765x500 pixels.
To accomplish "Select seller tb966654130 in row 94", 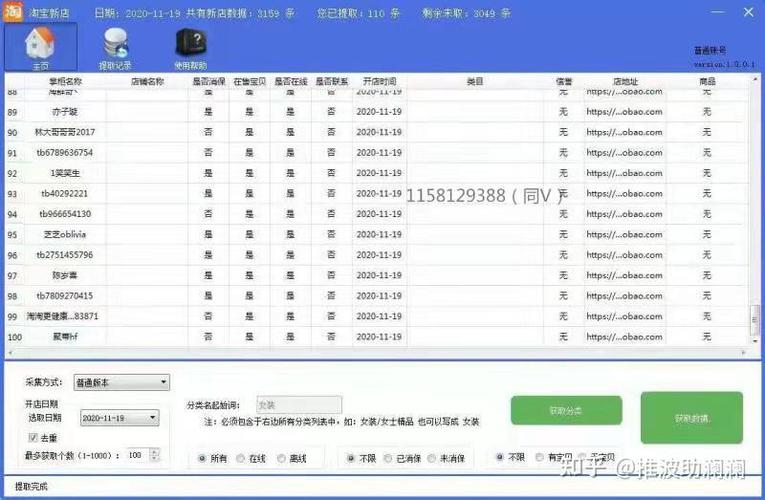I will [x=65, y=214].
